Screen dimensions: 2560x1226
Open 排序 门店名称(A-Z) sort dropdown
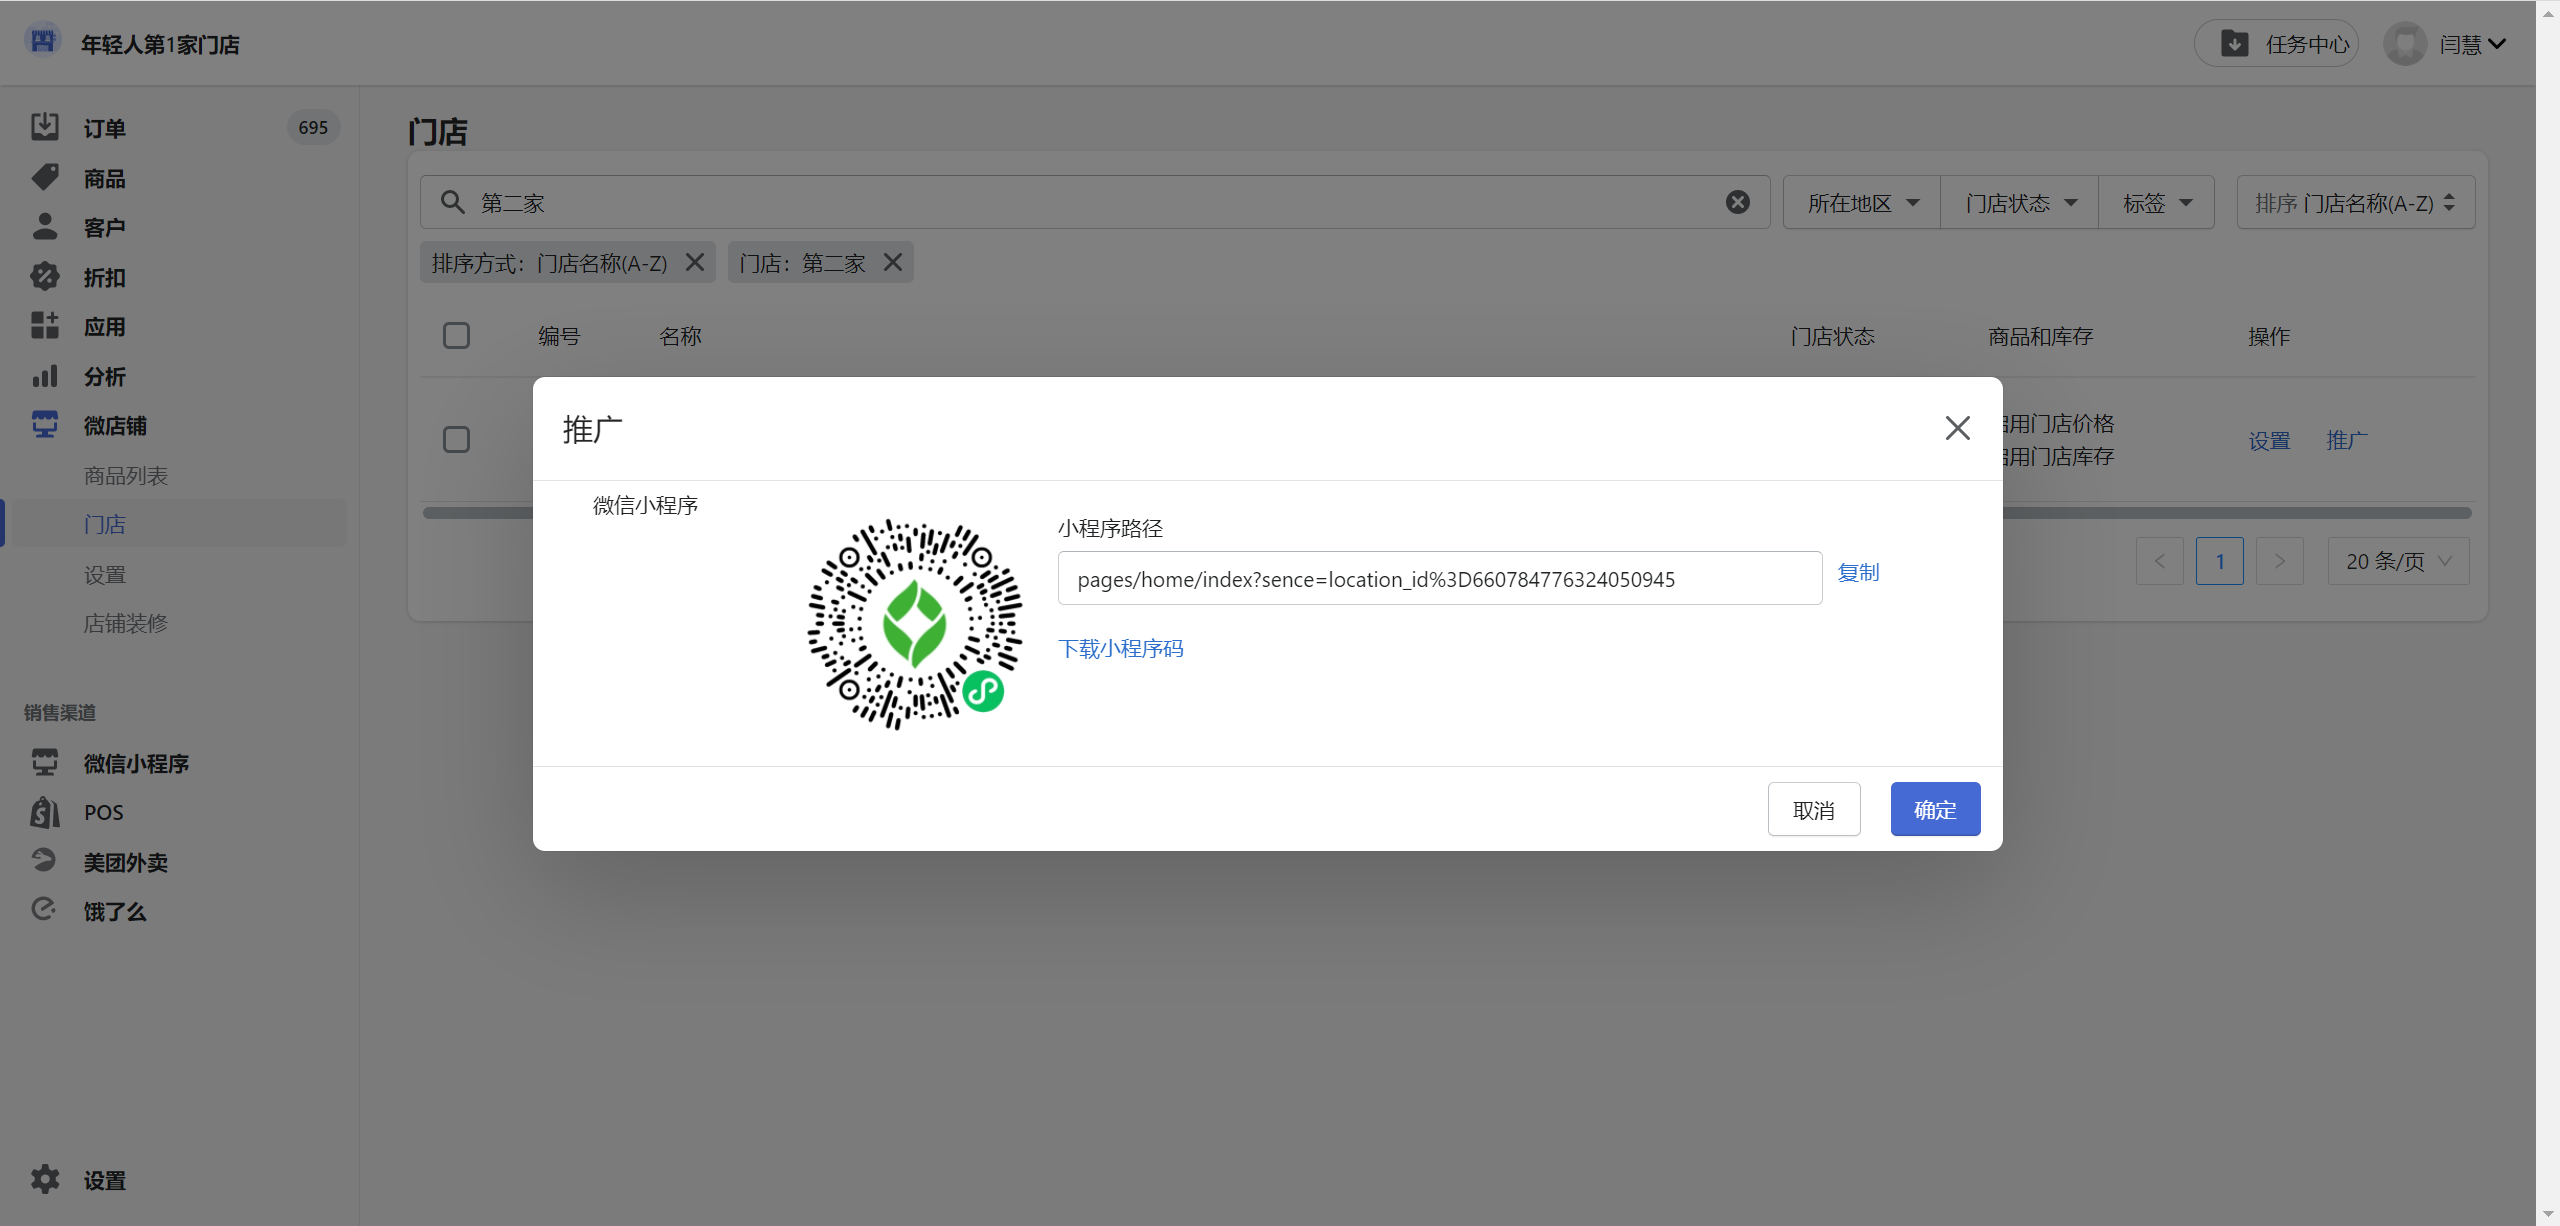tap(2355, 203)
